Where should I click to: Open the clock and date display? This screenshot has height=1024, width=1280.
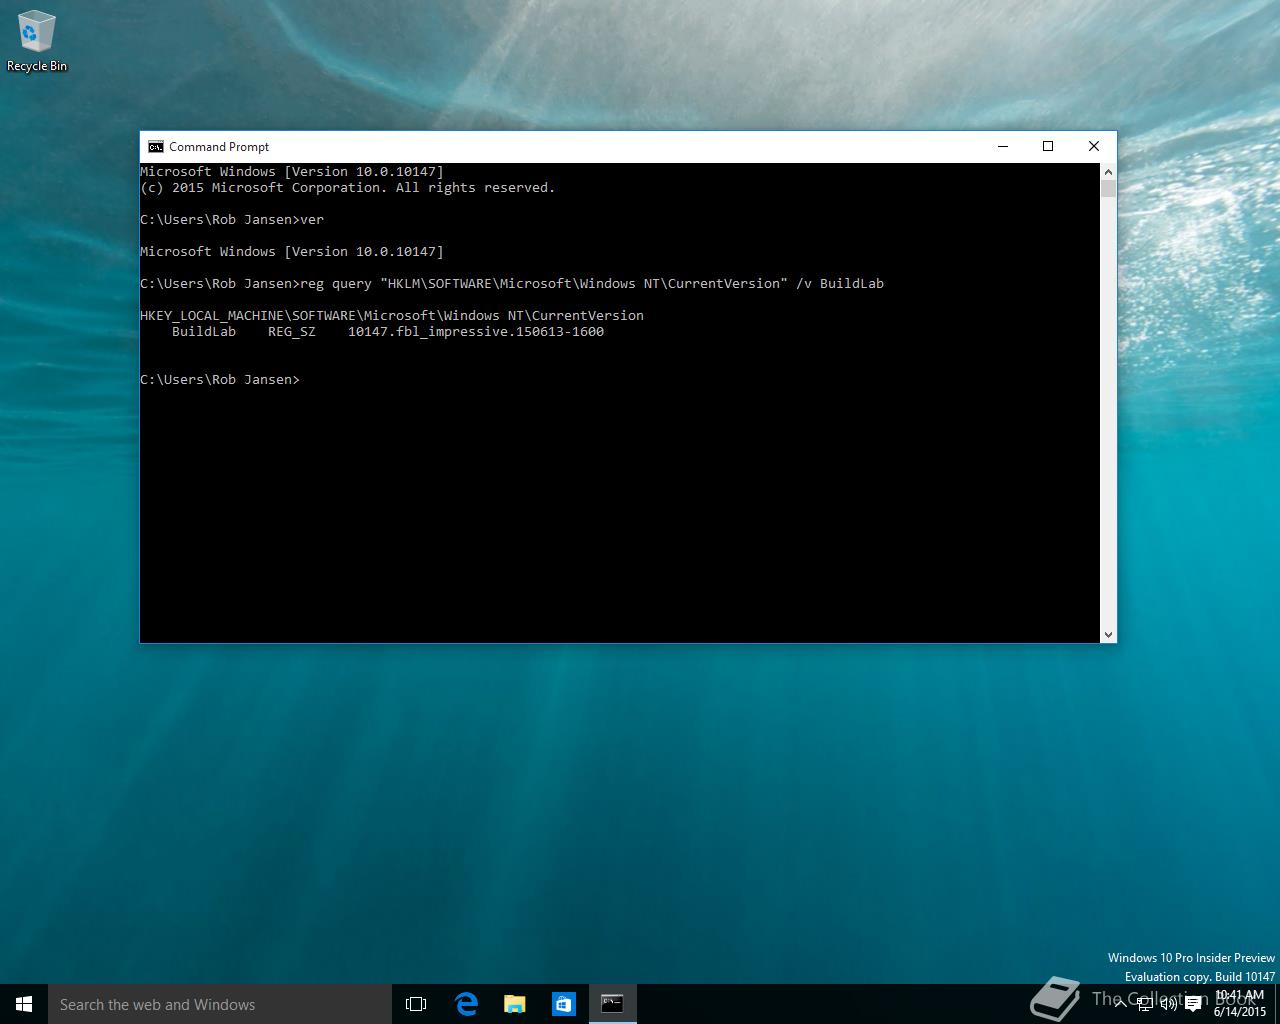coord(1240,1003)
